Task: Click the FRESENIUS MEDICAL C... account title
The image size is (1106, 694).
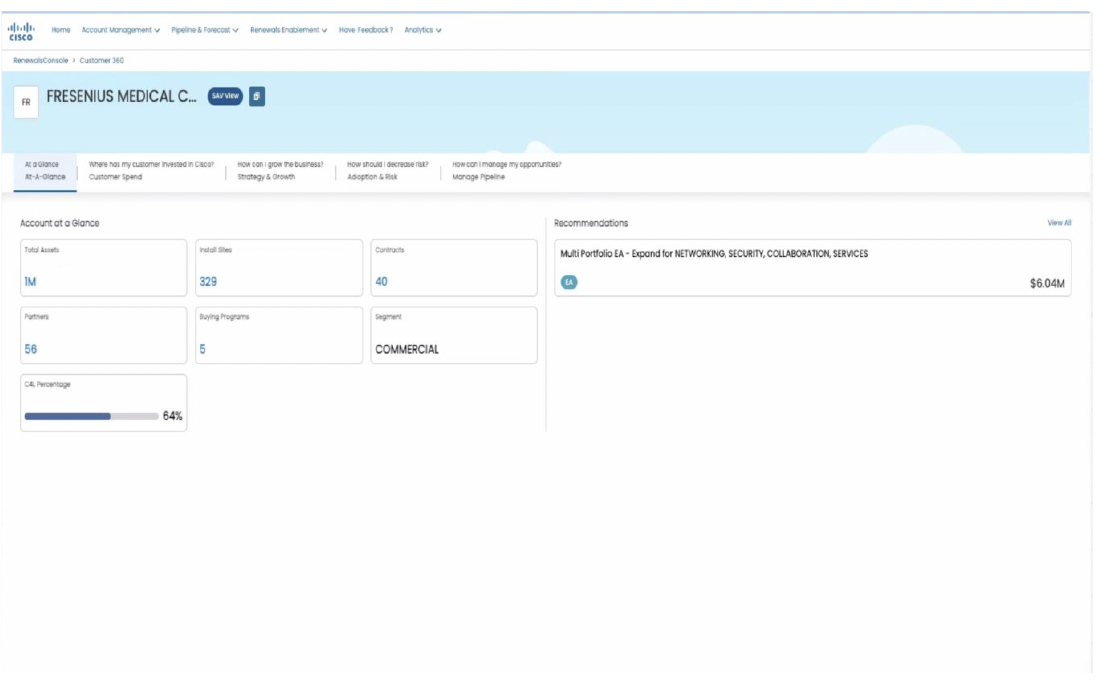Action: [x=121, y=97]
